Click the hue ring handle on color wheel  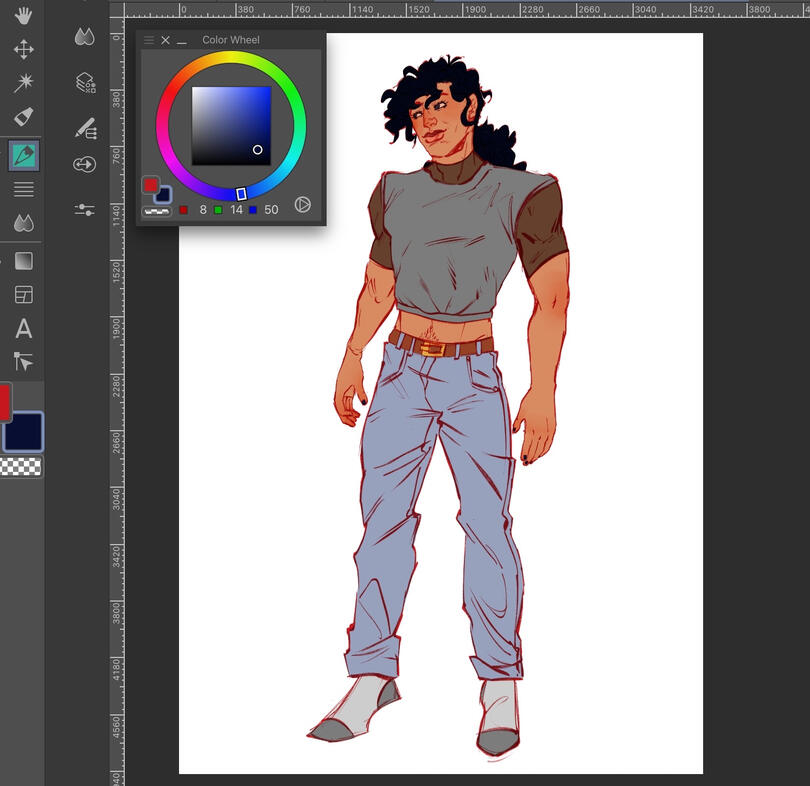pyautogui.click(x=241, y=193)
